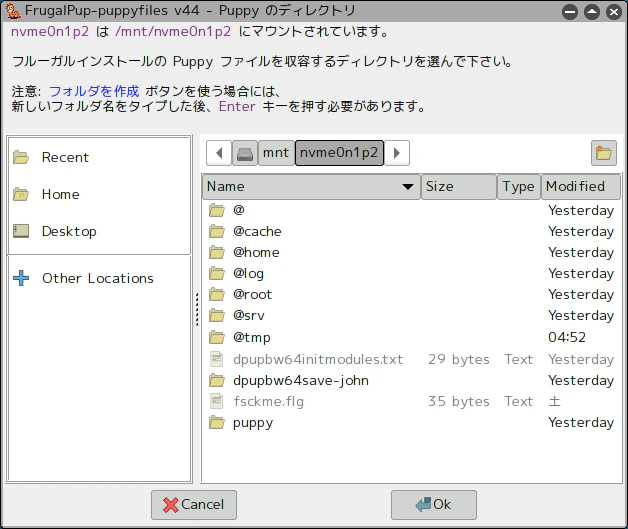This screenshot has height=529, width=628.
Task: Select the nvme0n1p2 path segment
Action: tap(339, 153)
